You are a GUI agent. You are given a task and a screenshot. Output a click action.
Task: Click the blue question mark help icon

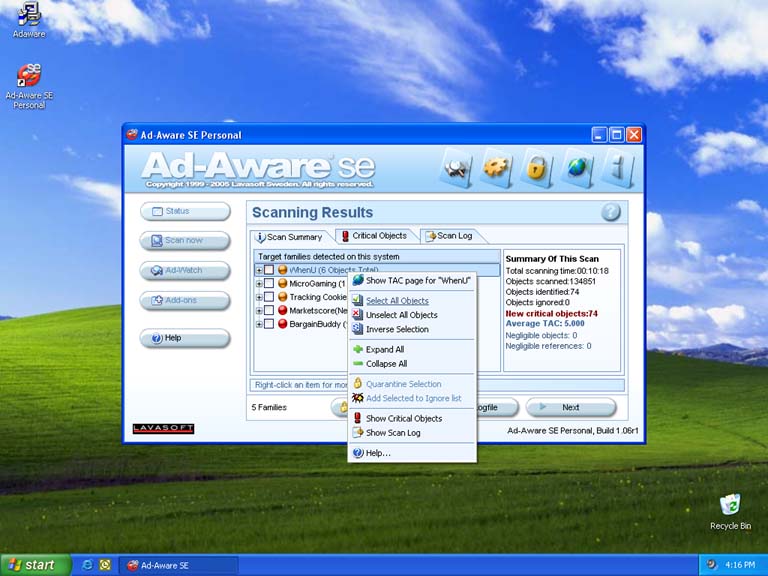[x=610, y=212]
